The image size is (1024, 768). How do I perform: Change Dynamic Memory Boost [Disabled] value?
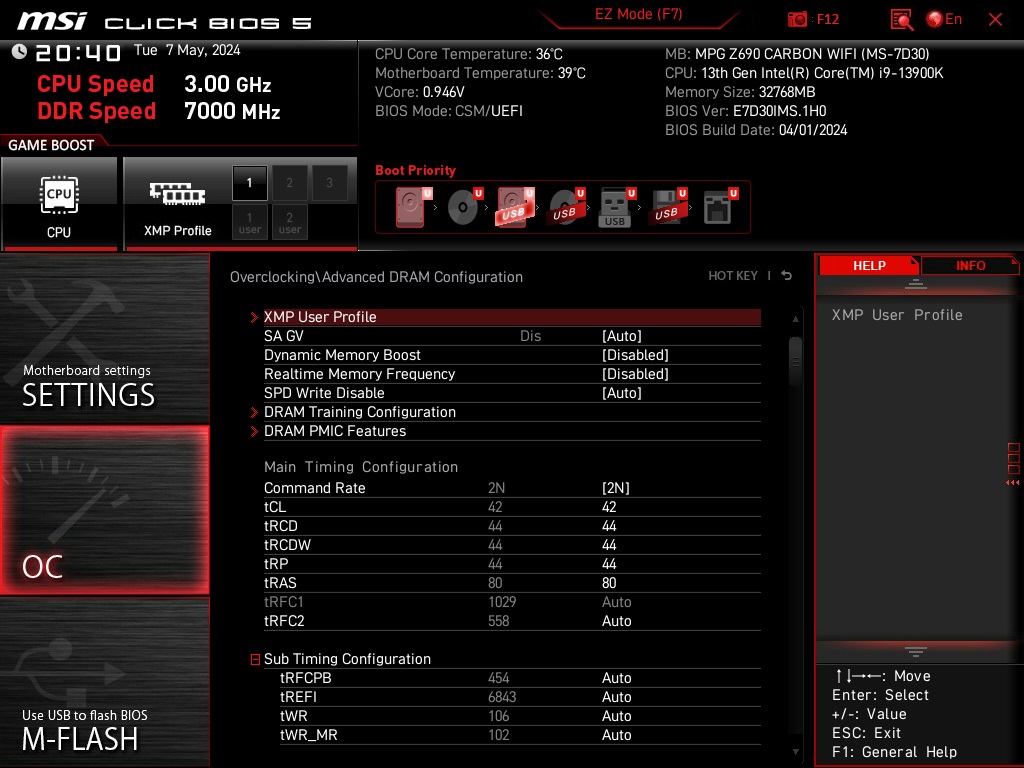pyautogui.click(x=635, y=355)
